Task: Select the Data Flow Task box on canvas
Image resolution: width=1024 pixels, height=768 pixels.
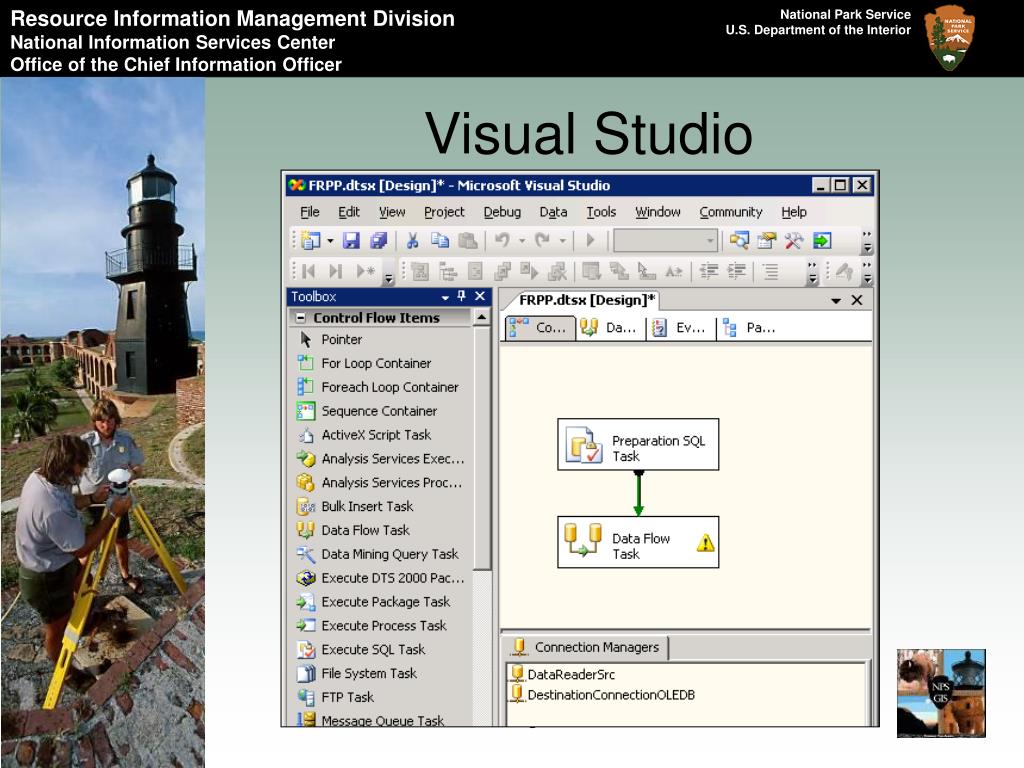Action: coord(638,542)
